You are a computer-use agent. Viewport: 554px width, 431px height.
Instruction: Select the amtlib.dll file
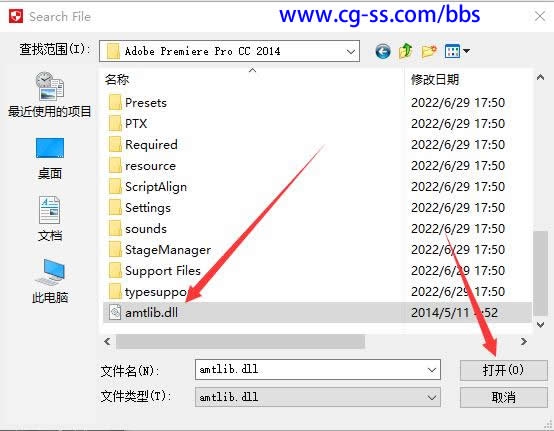tap(317, 313)
